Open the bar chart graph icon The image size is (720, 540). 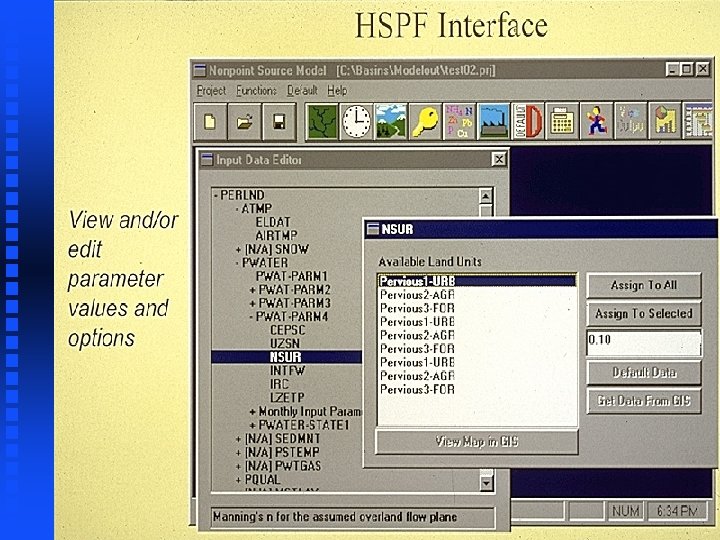[x=664, y=122]
